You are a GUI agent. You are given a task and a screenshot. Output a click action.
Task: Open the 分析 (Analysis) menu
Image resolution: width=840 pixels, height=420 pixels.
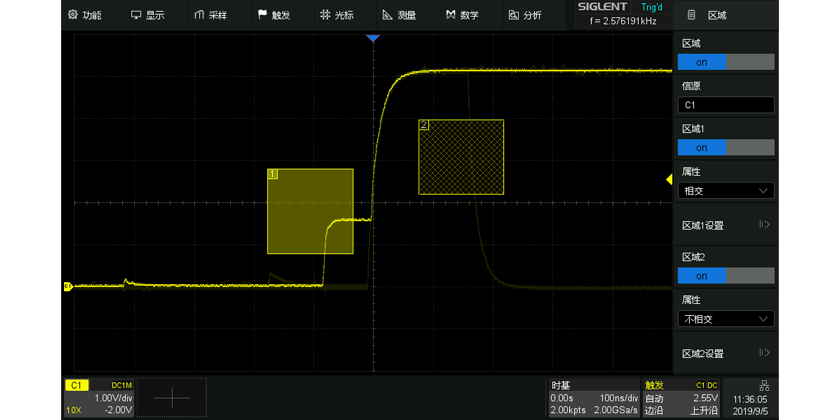[525, 15]
